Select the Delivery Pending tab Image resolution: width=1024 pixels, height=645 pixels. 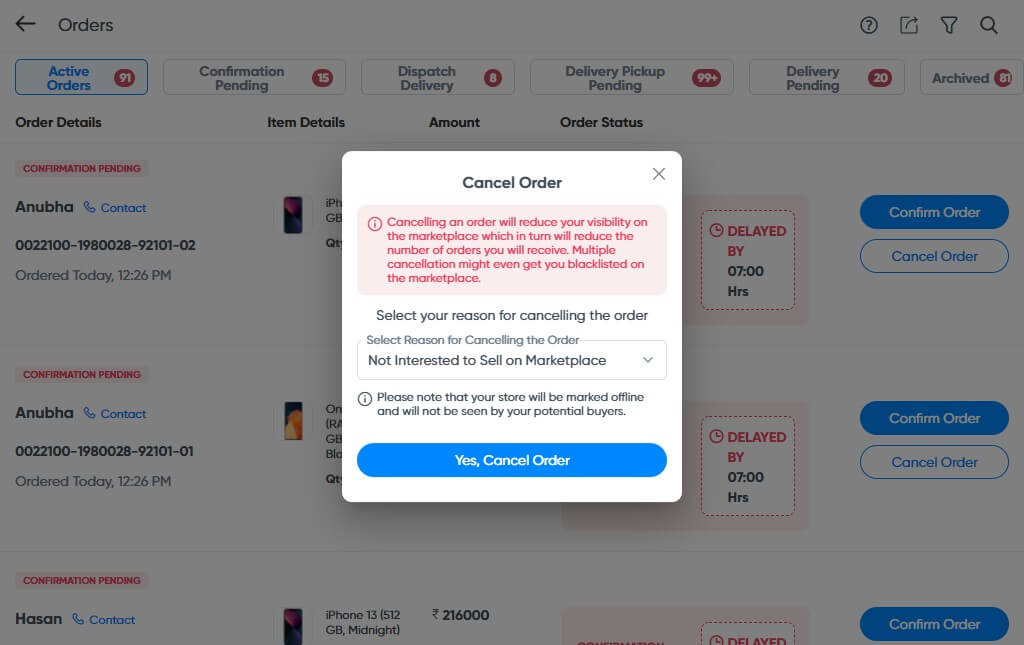825,78
